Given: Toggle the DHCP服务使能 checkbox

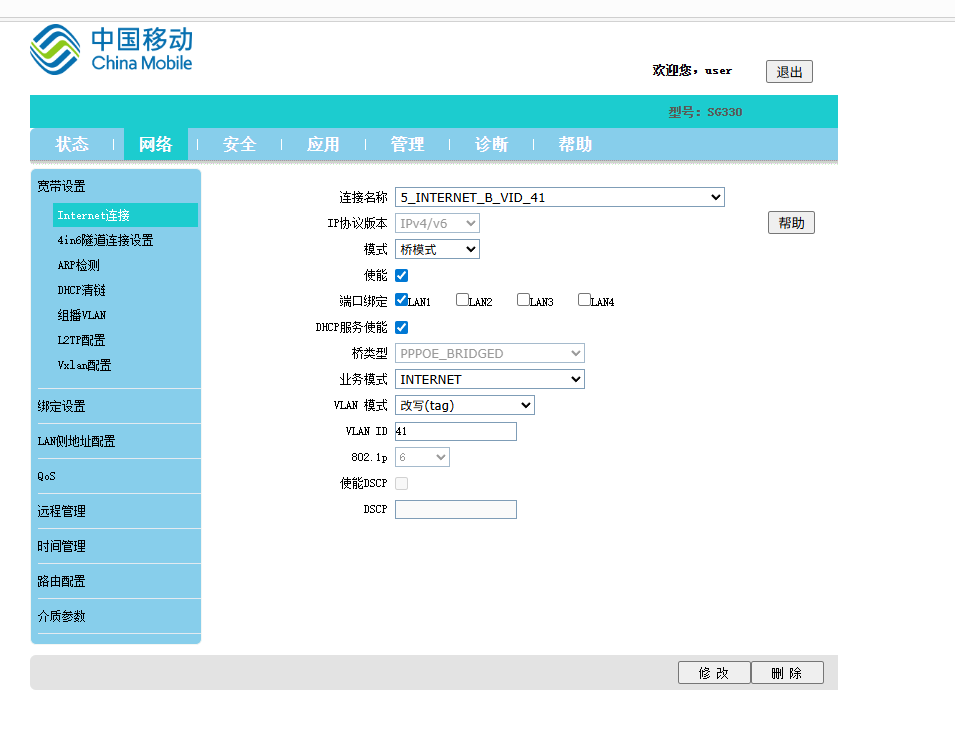Looking at the screenshot, I should 401,327.
